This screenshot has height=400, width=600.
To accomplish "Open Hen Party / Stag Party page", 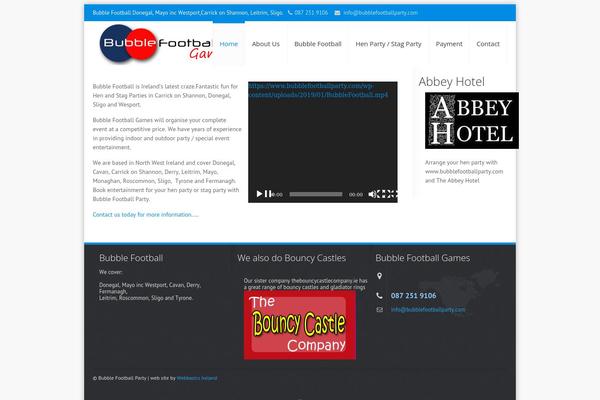I will tap(388, 44).
